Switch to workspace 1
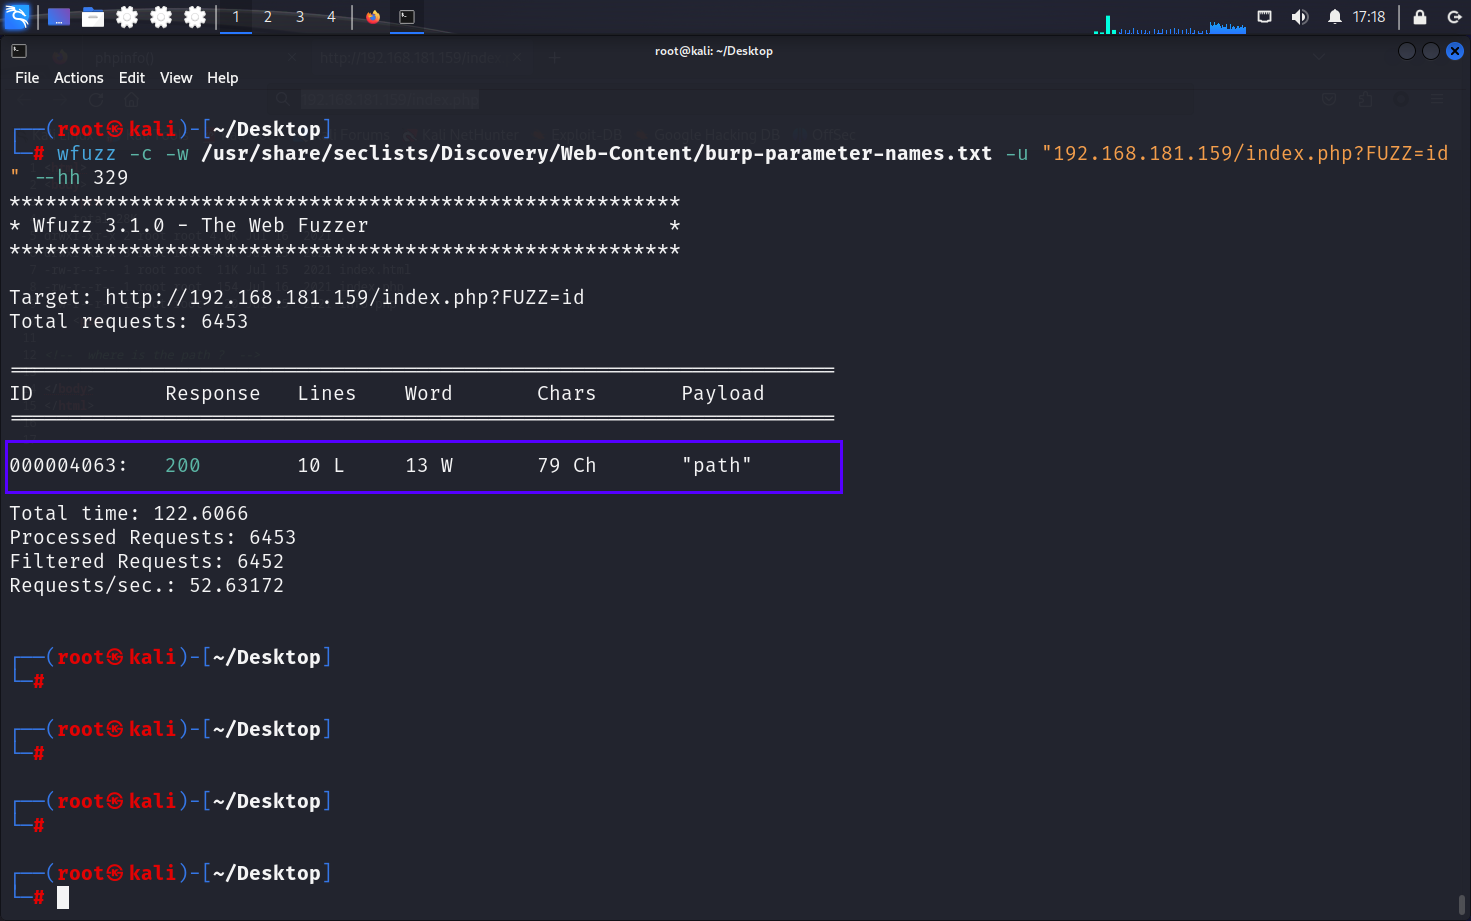This screenshot has height=921, width=1471. pyautogui.click(x=236, y=17)
